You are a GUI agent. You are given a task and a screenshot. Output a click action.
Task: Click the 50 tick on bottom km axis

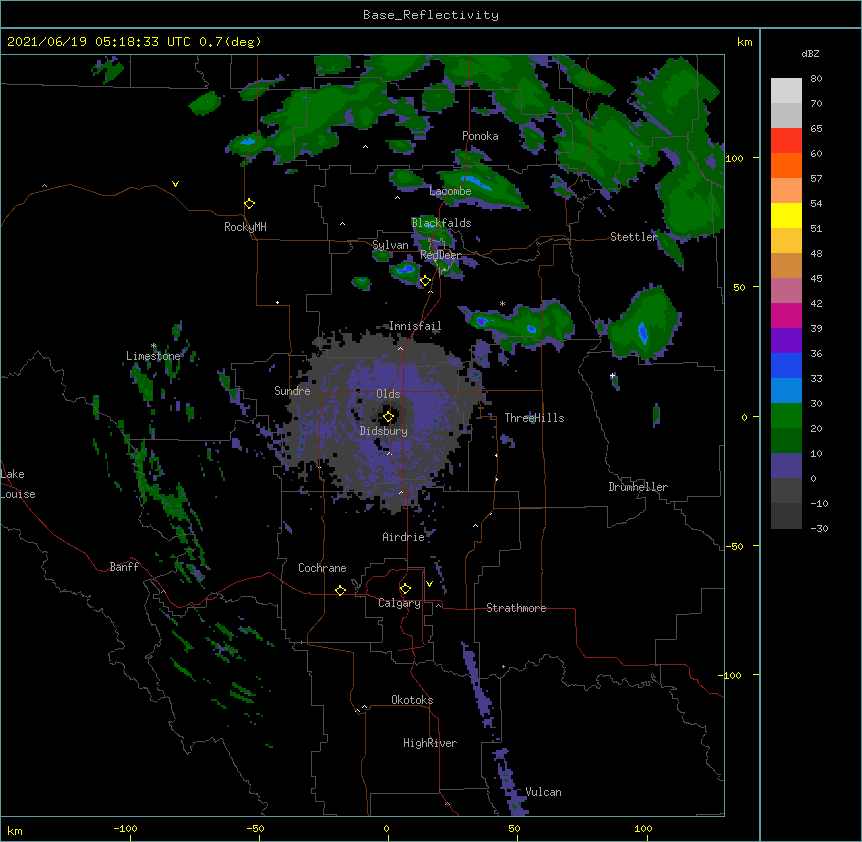(x=514, y=828)
